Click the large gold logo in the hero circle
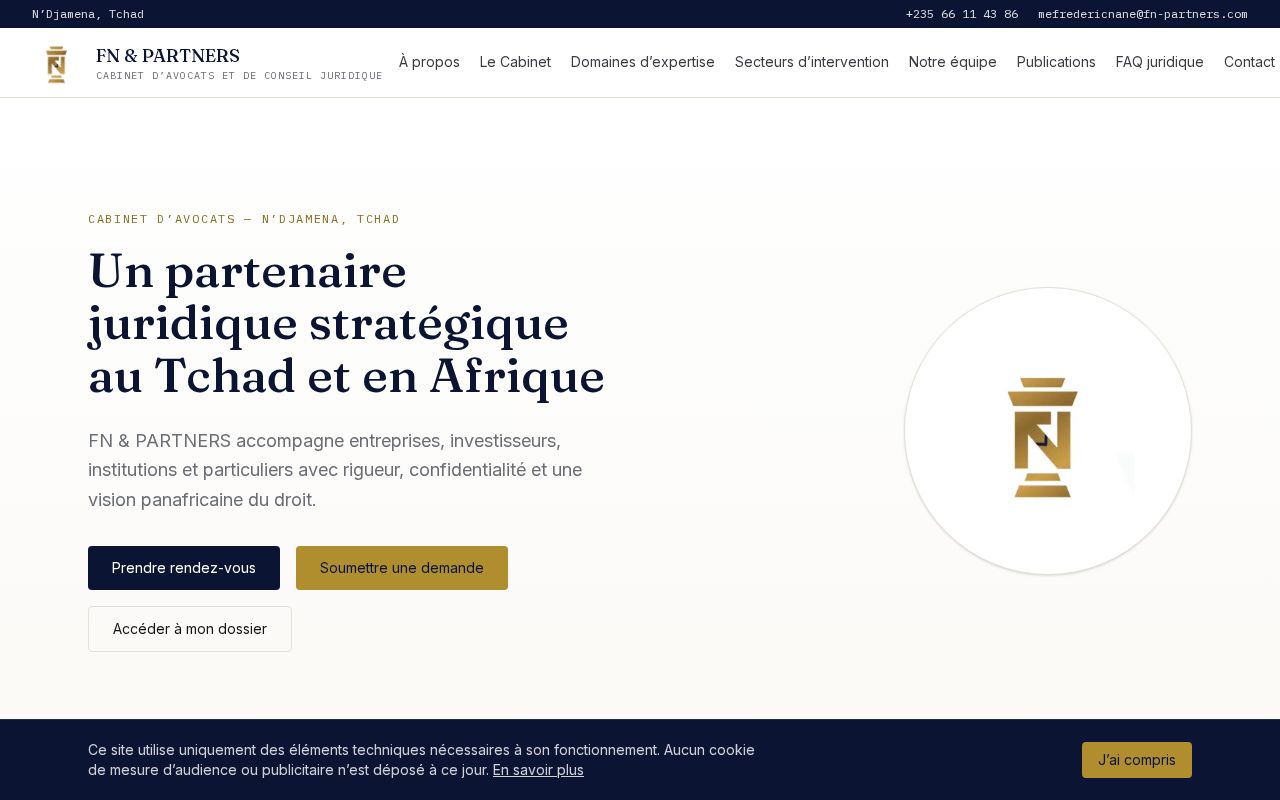This screenshot has height=800, width=1280. coord(1043,437)
